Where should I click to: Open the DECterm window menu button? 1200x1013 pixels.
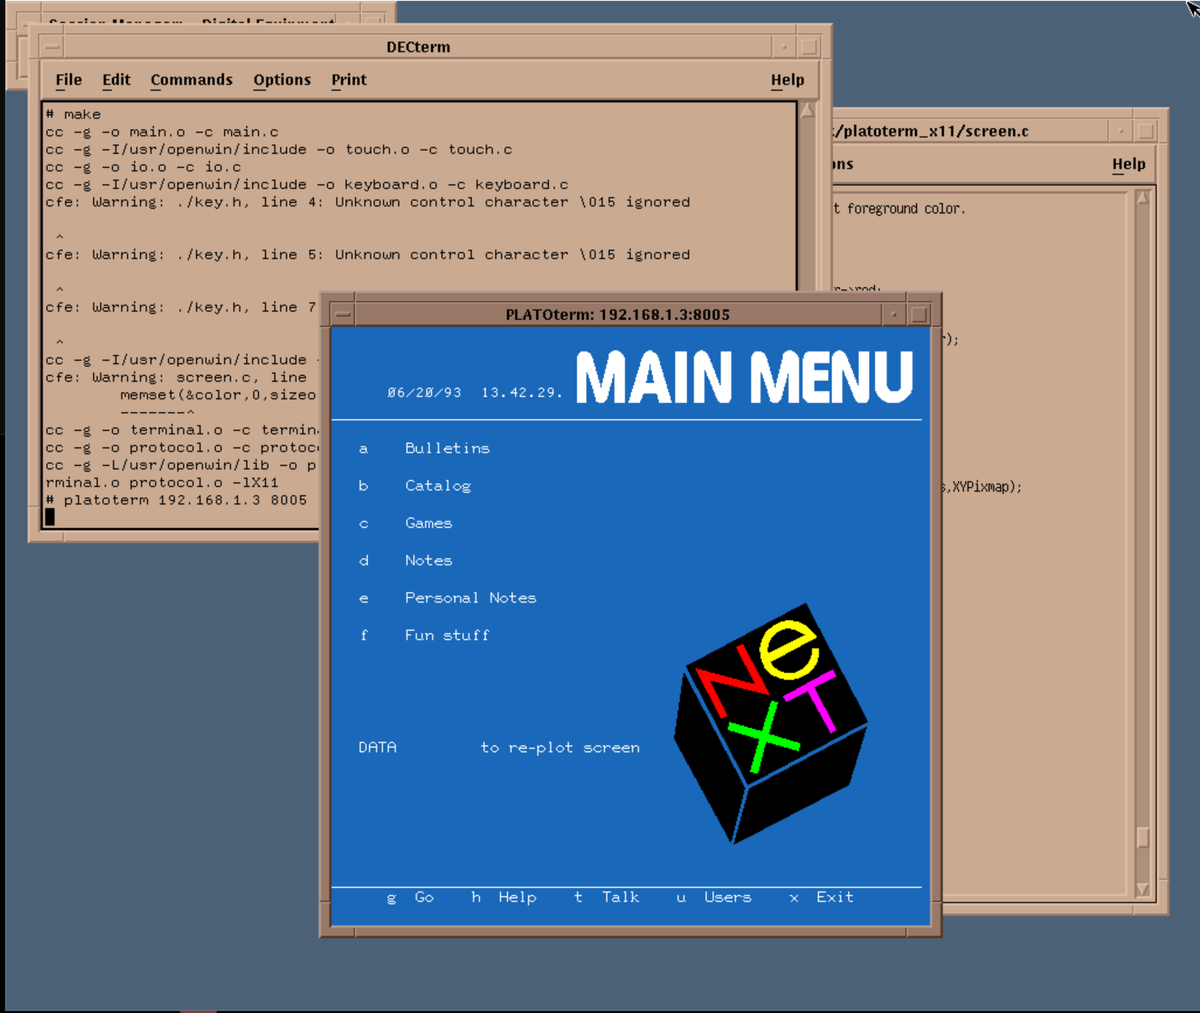point(52,47)
